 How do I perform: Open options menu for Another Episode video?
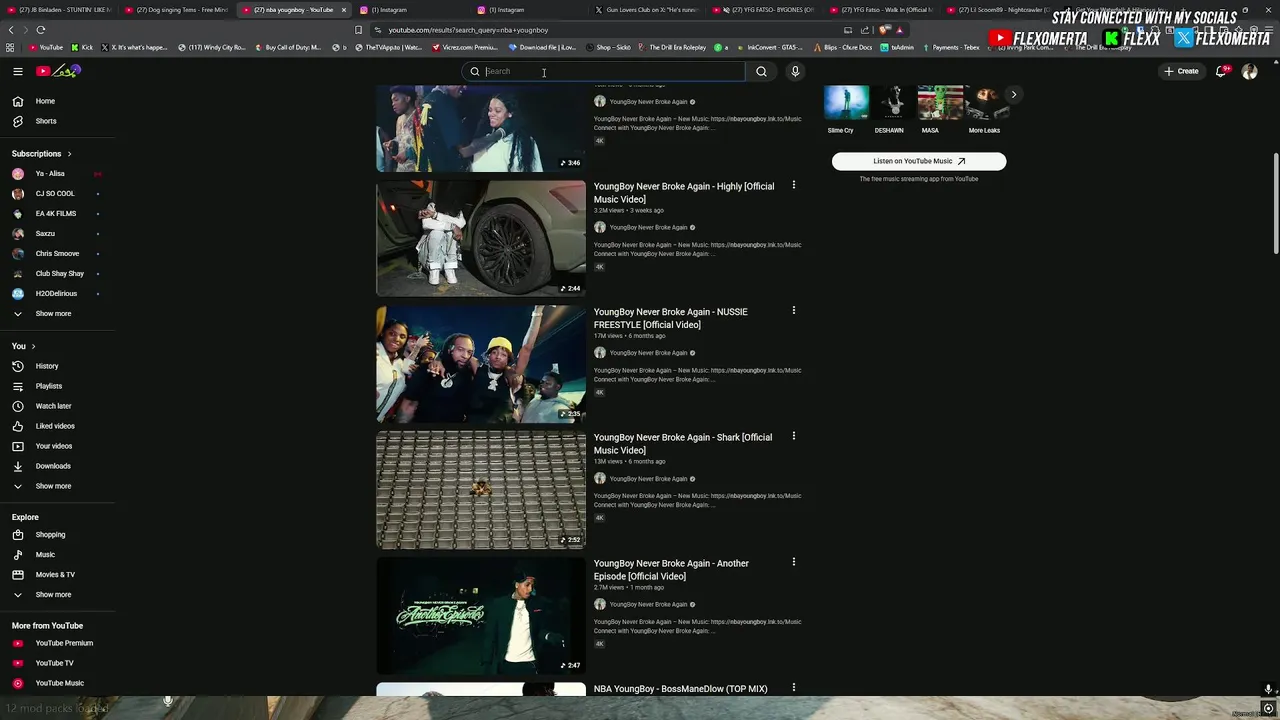(794, 562)
